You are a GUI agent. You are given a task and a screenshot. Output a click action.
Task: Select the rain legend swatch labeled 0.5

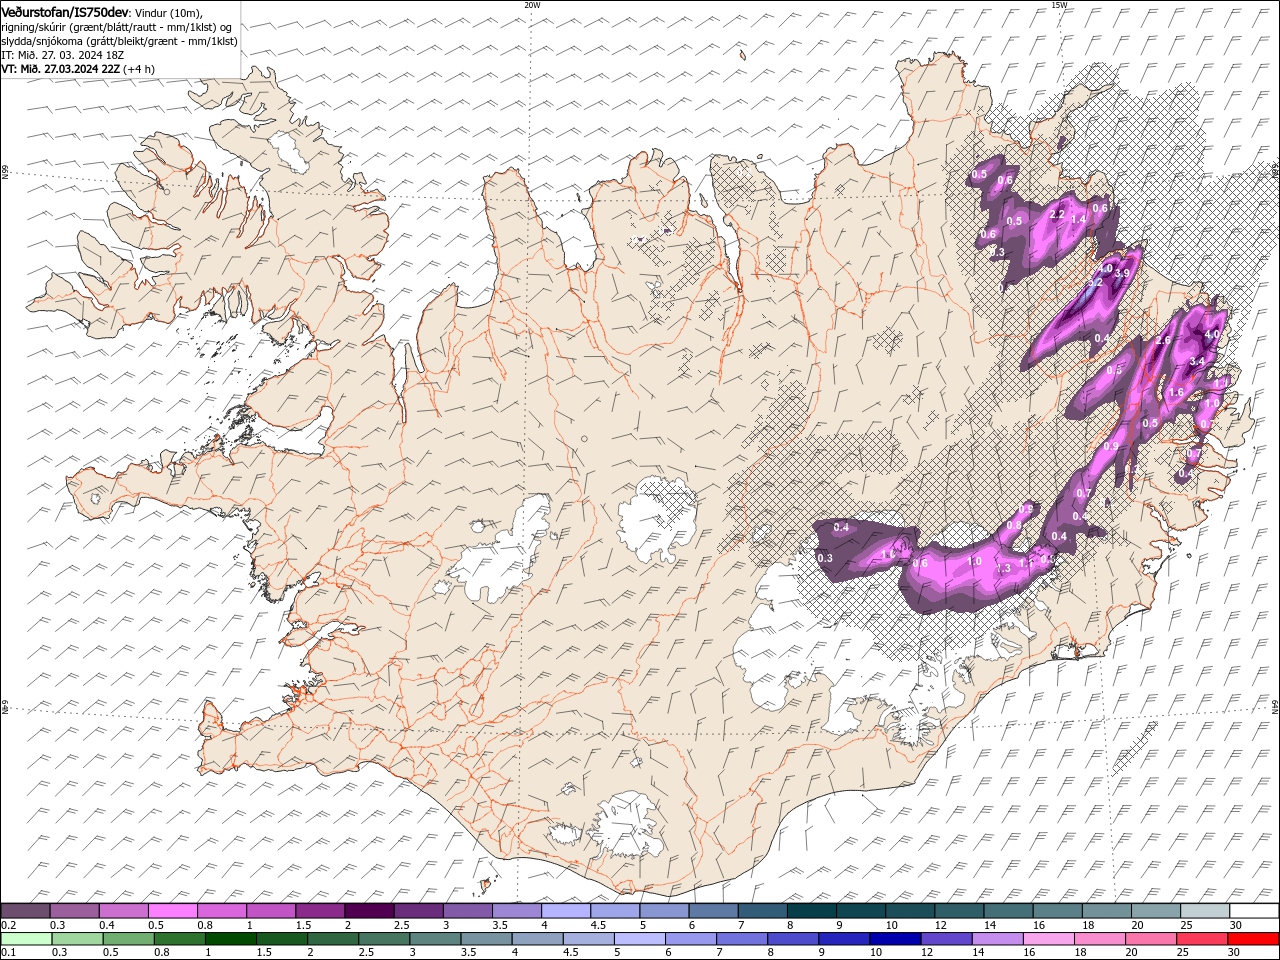point(128,939)
